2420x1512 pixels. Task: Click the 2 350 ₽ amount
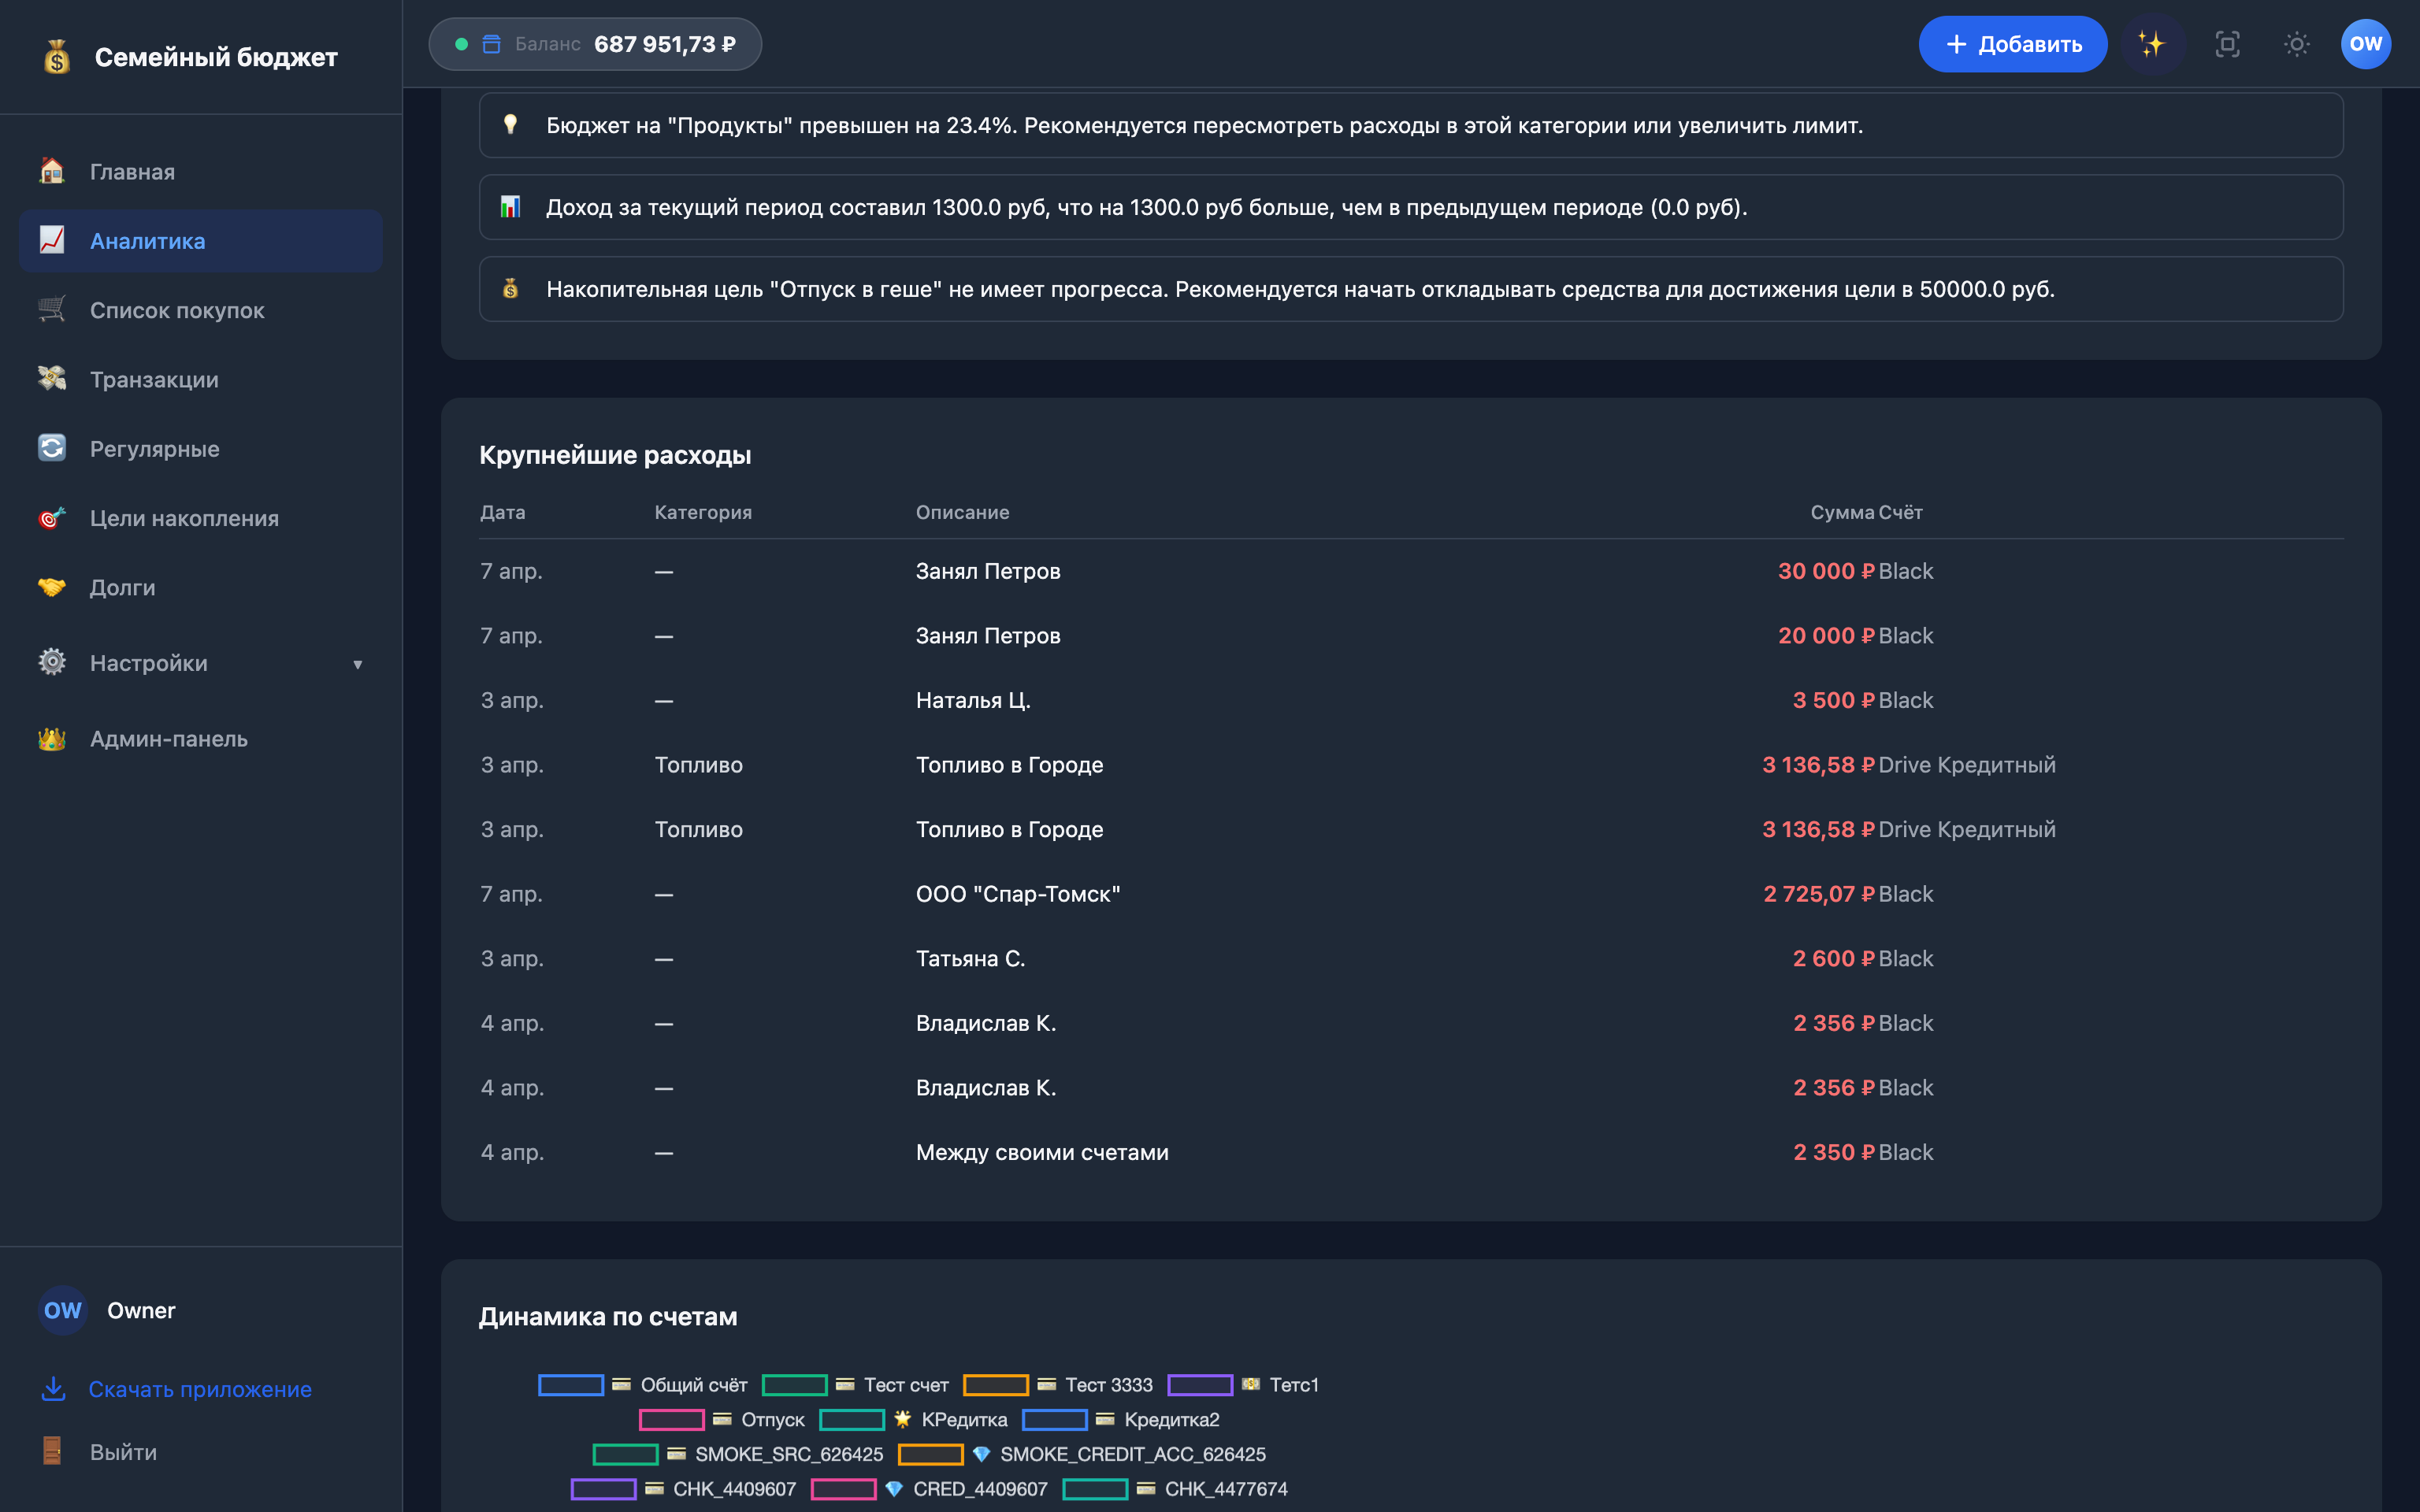1833,1152
